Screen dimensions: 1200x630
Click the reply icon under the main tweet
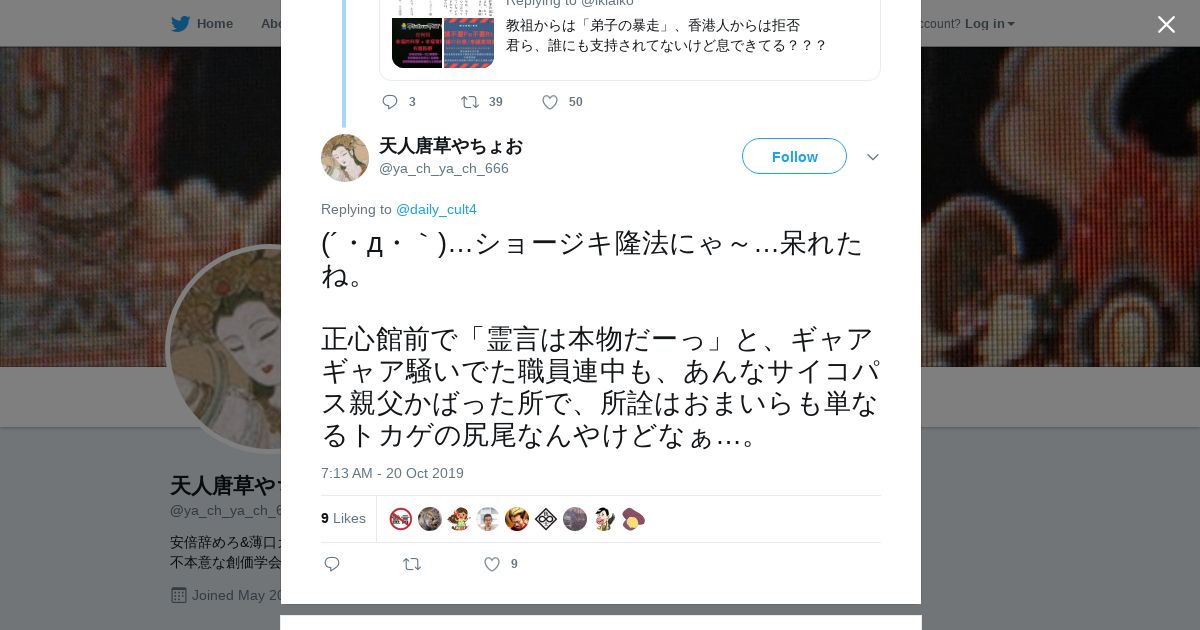click(332, 564)
